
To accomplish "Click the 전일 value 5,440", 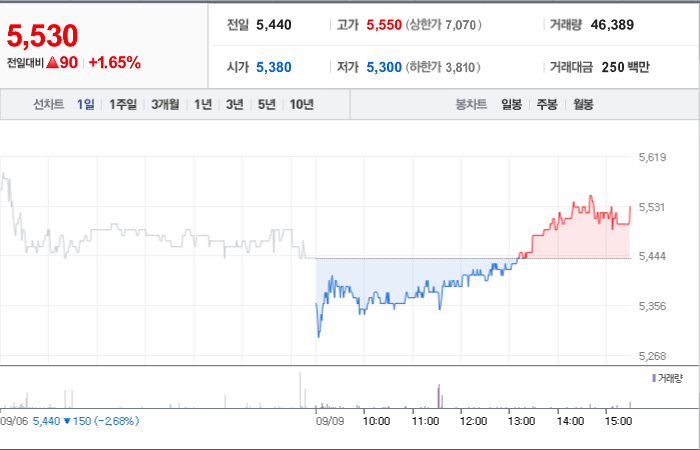I will 274,25.
